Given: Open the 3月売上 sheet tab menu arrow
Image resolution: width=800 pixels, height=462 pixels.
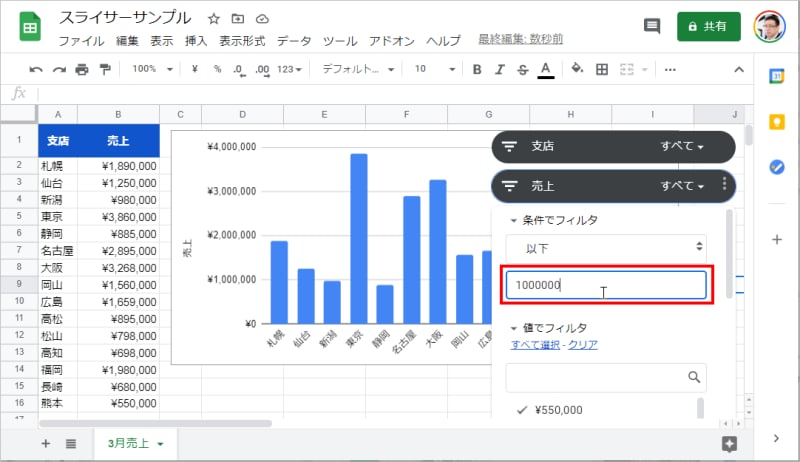Looking at the screenshot, I should click(x=161, y=444).
